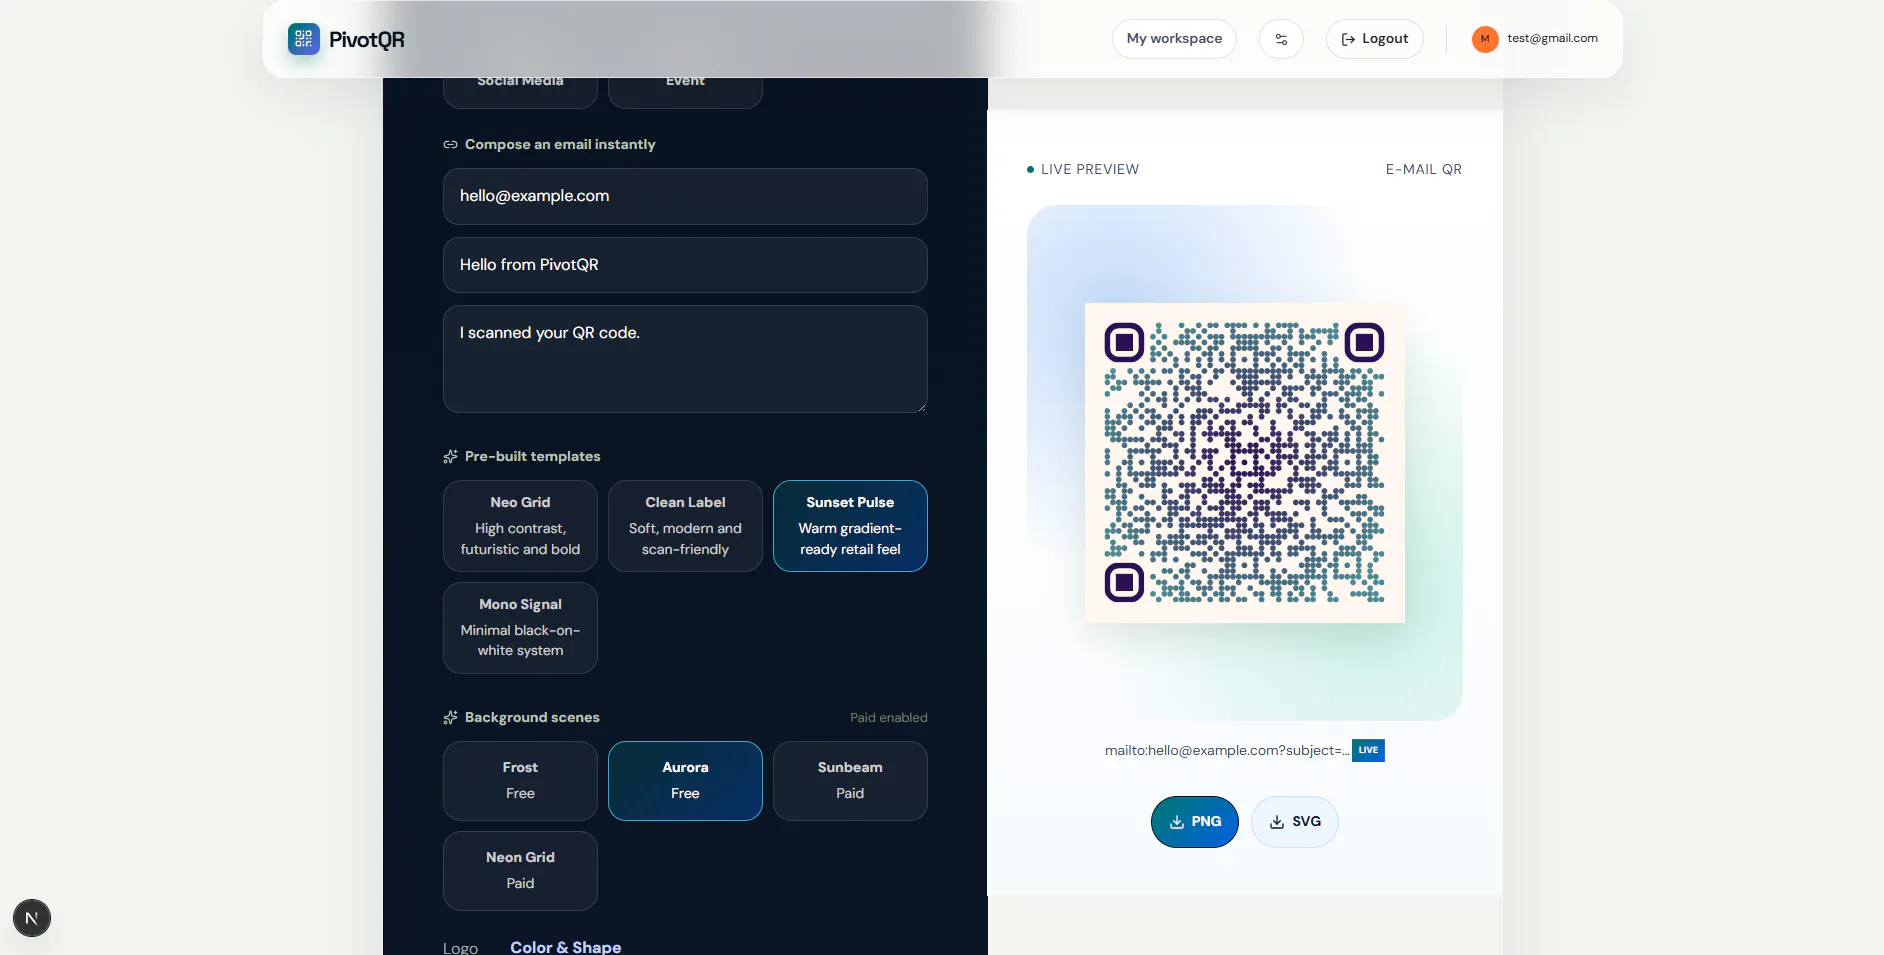Download QR code as SVG
1884x955 pixels.
click(1295, 822)
